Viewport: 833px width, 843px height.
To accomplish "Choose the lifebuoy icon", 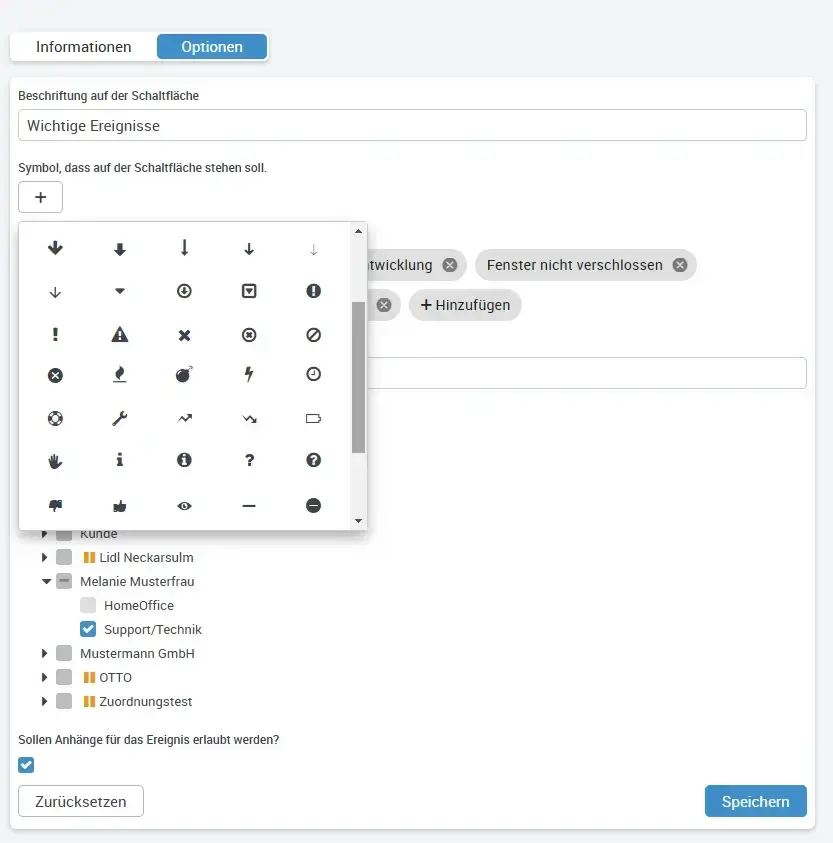I will pyautogui.click(x=55, y=418).
